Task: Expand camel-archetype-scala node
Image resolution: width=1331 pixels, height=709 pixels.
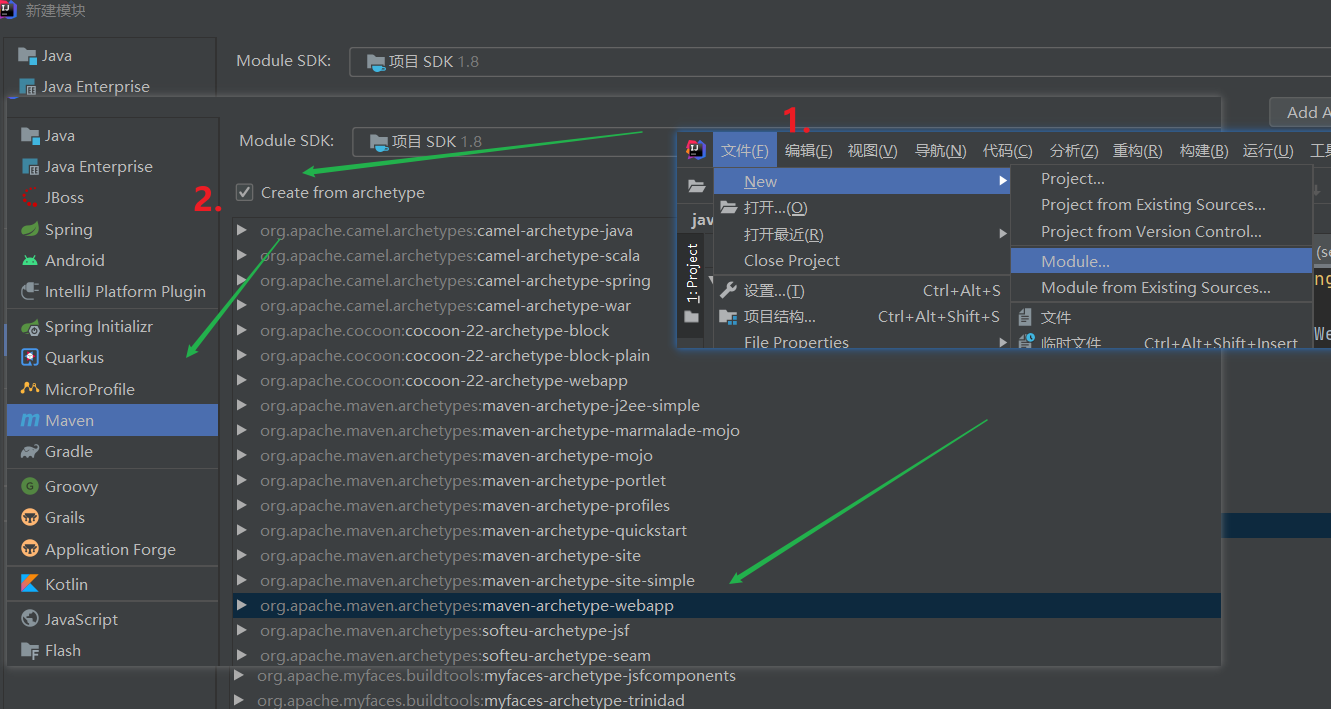Action: coord(242,256)
